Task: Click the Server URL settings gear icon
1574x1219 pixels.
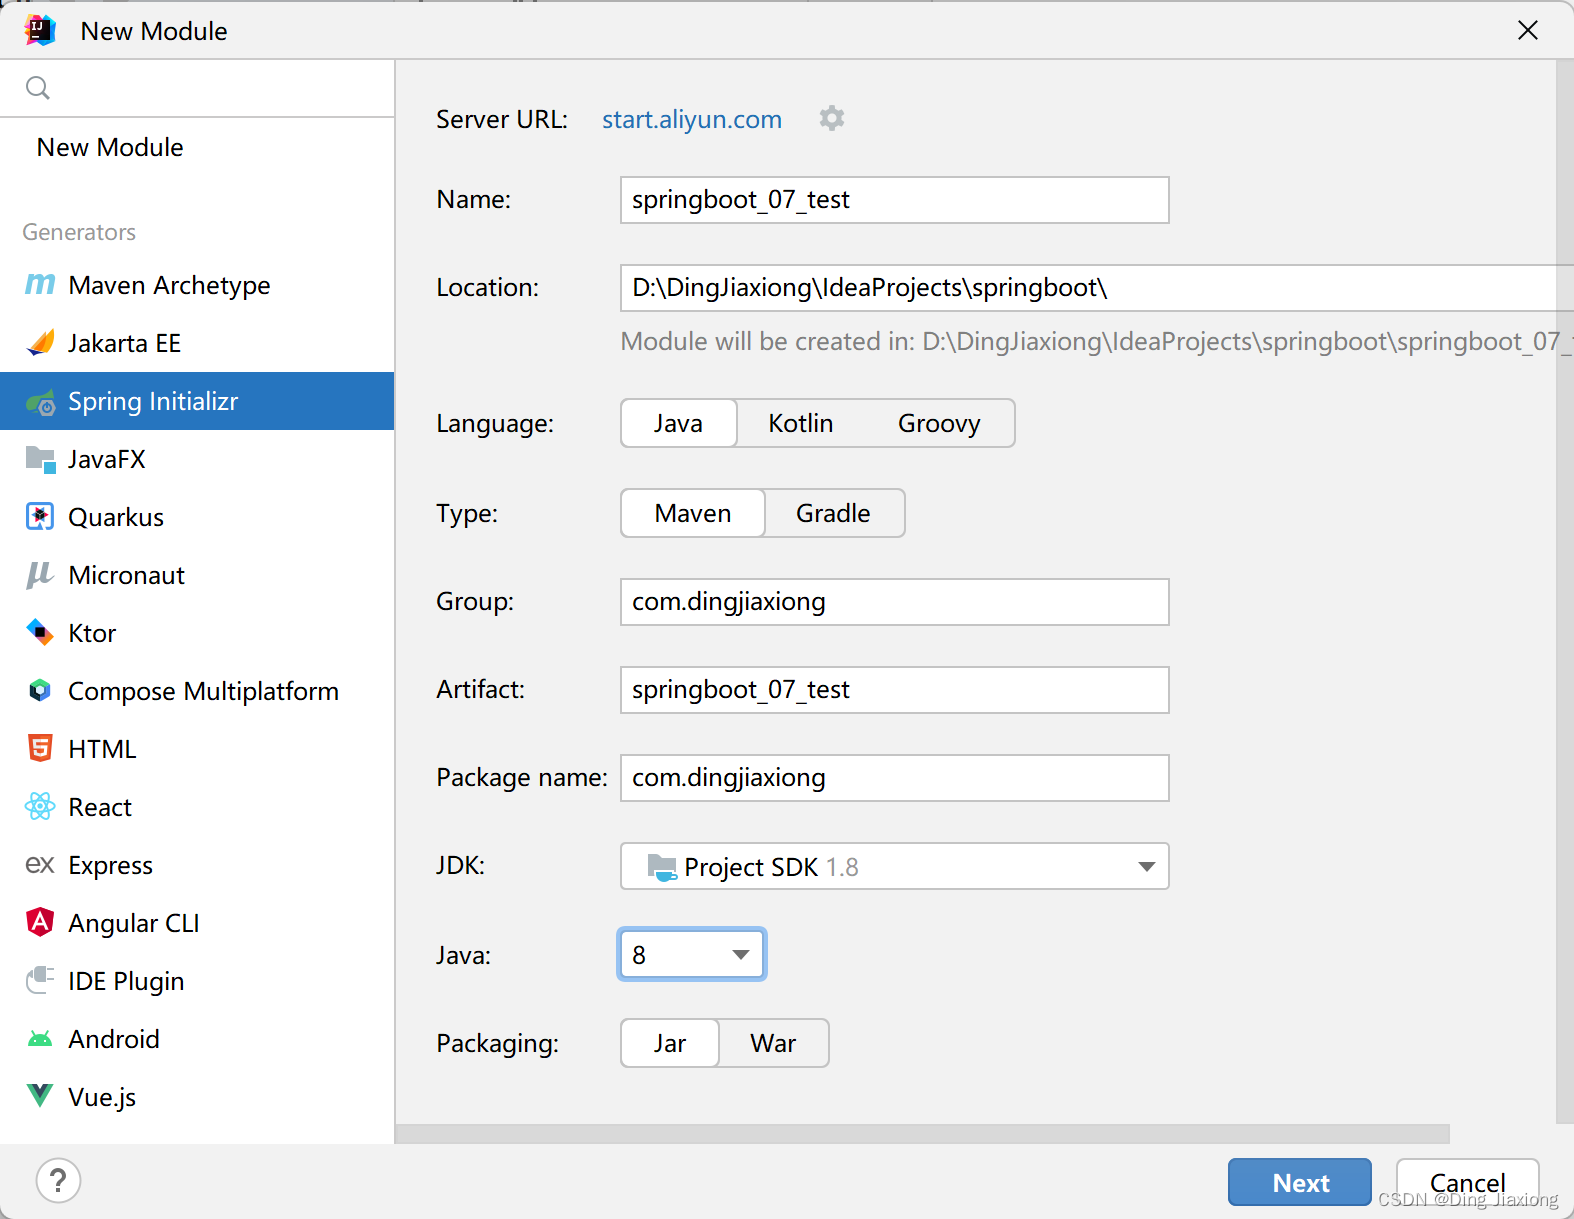Action: pyautogui.click(x=831, y=119)
